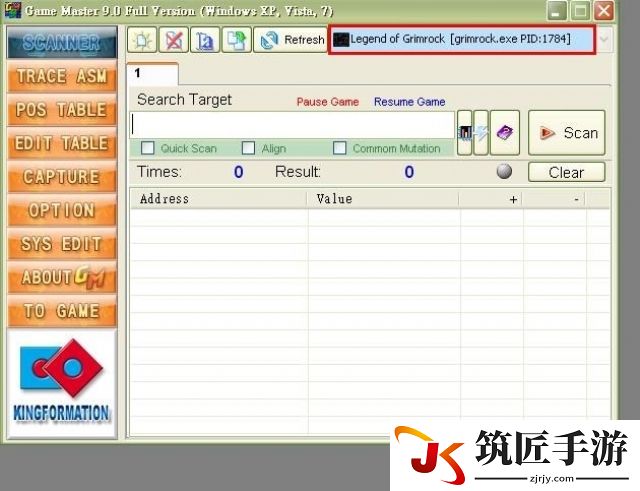The height and width of the screenshot is (491, 640).
Task: Start the Scan
Action: coord(567,133)
